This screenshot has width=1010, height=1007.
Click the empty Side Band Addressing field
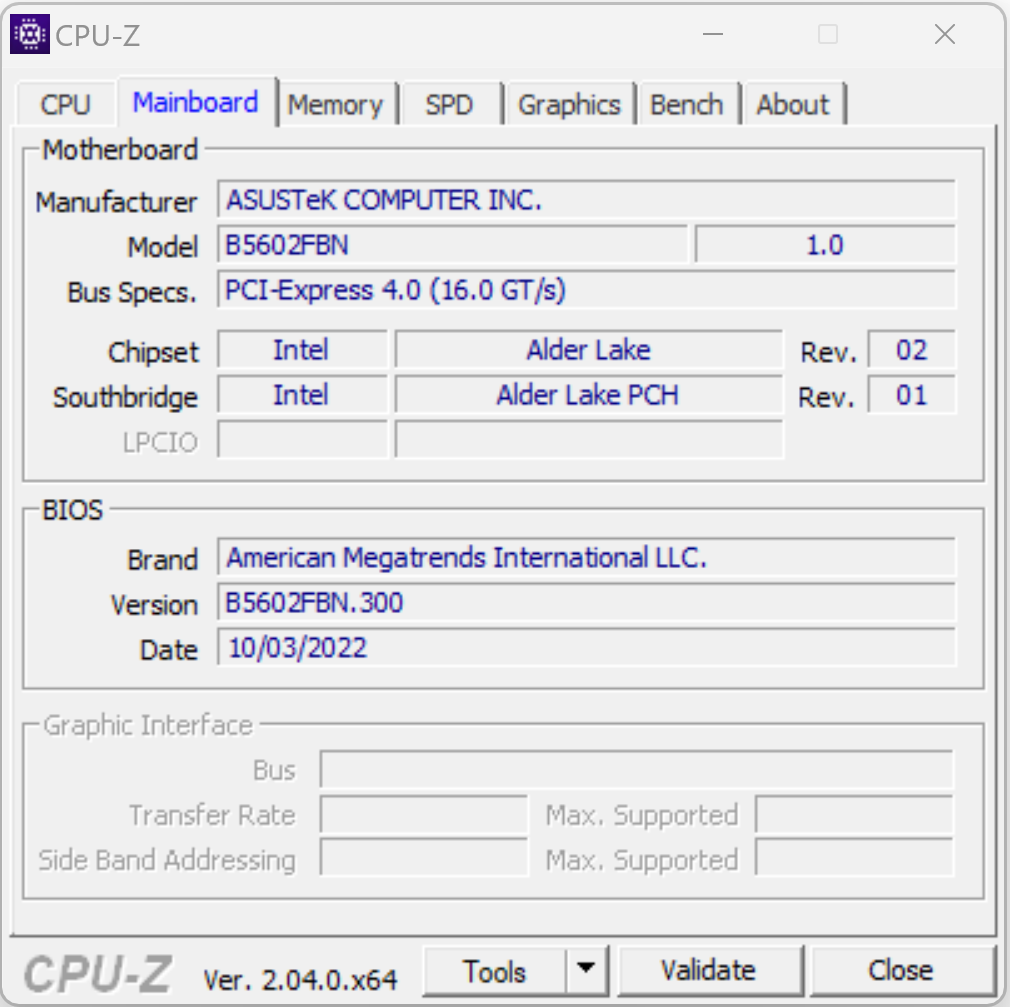pos(424,858)
